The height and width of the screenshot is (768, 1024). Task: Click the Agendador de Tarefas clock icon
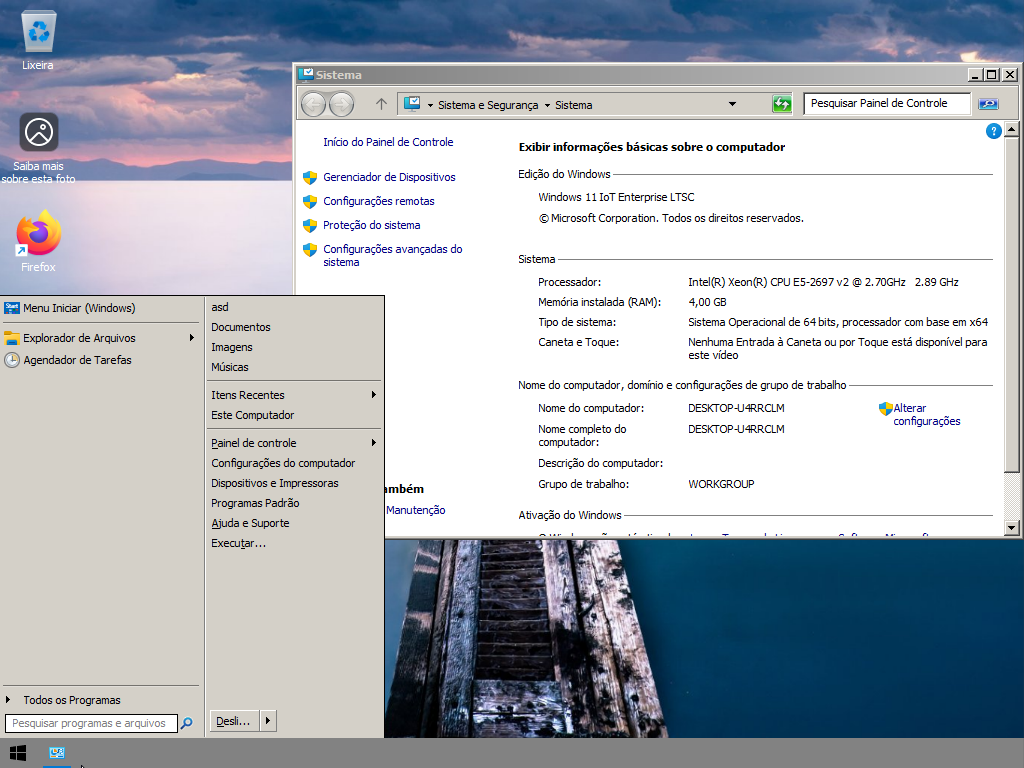click(12, 360)
